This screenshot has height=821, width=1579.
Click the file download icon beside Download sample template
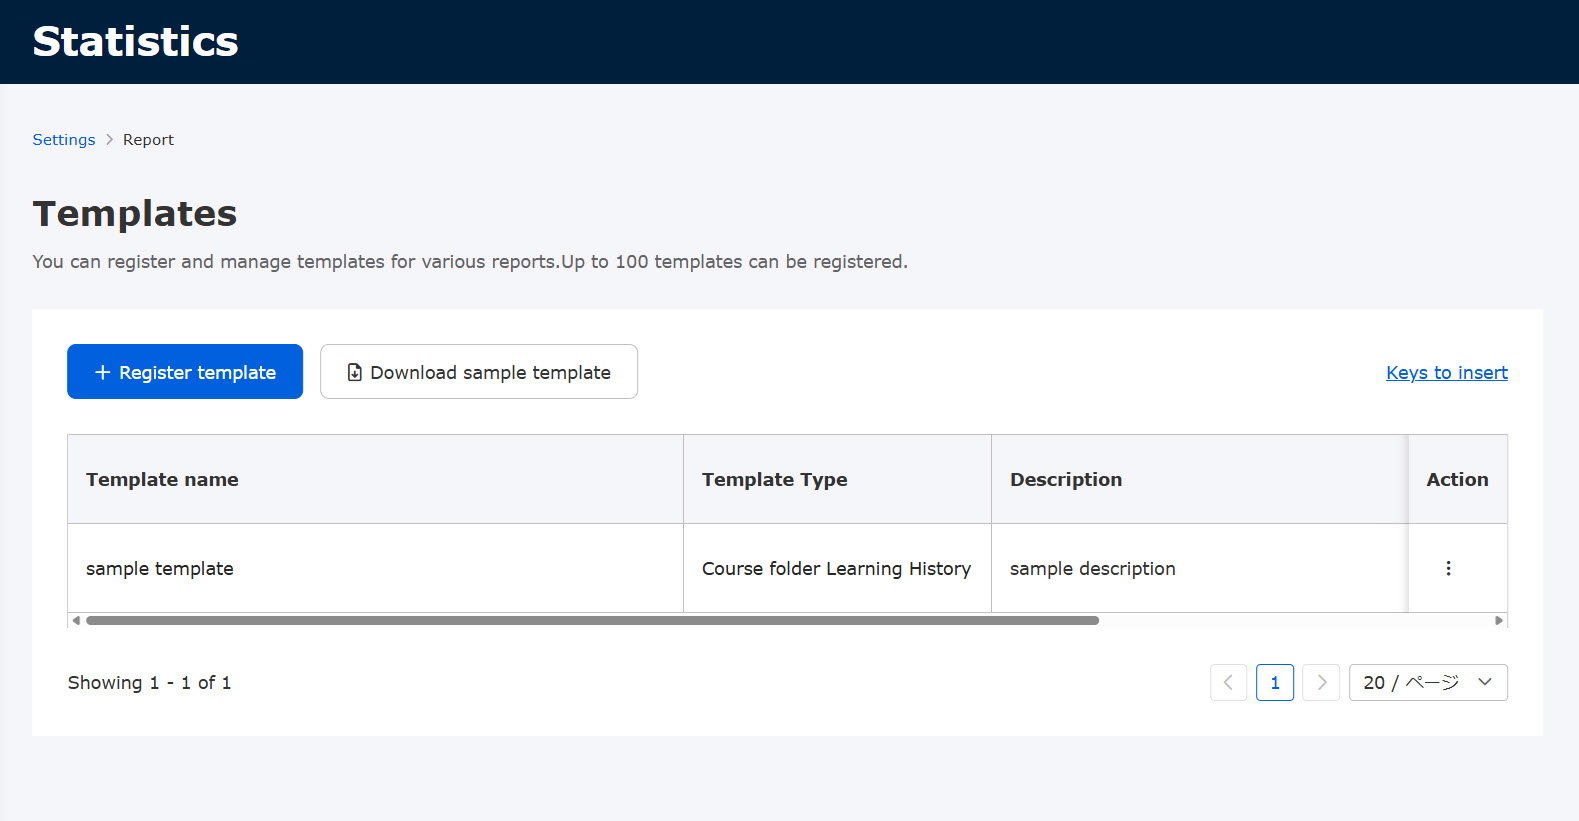coord(354,372)
